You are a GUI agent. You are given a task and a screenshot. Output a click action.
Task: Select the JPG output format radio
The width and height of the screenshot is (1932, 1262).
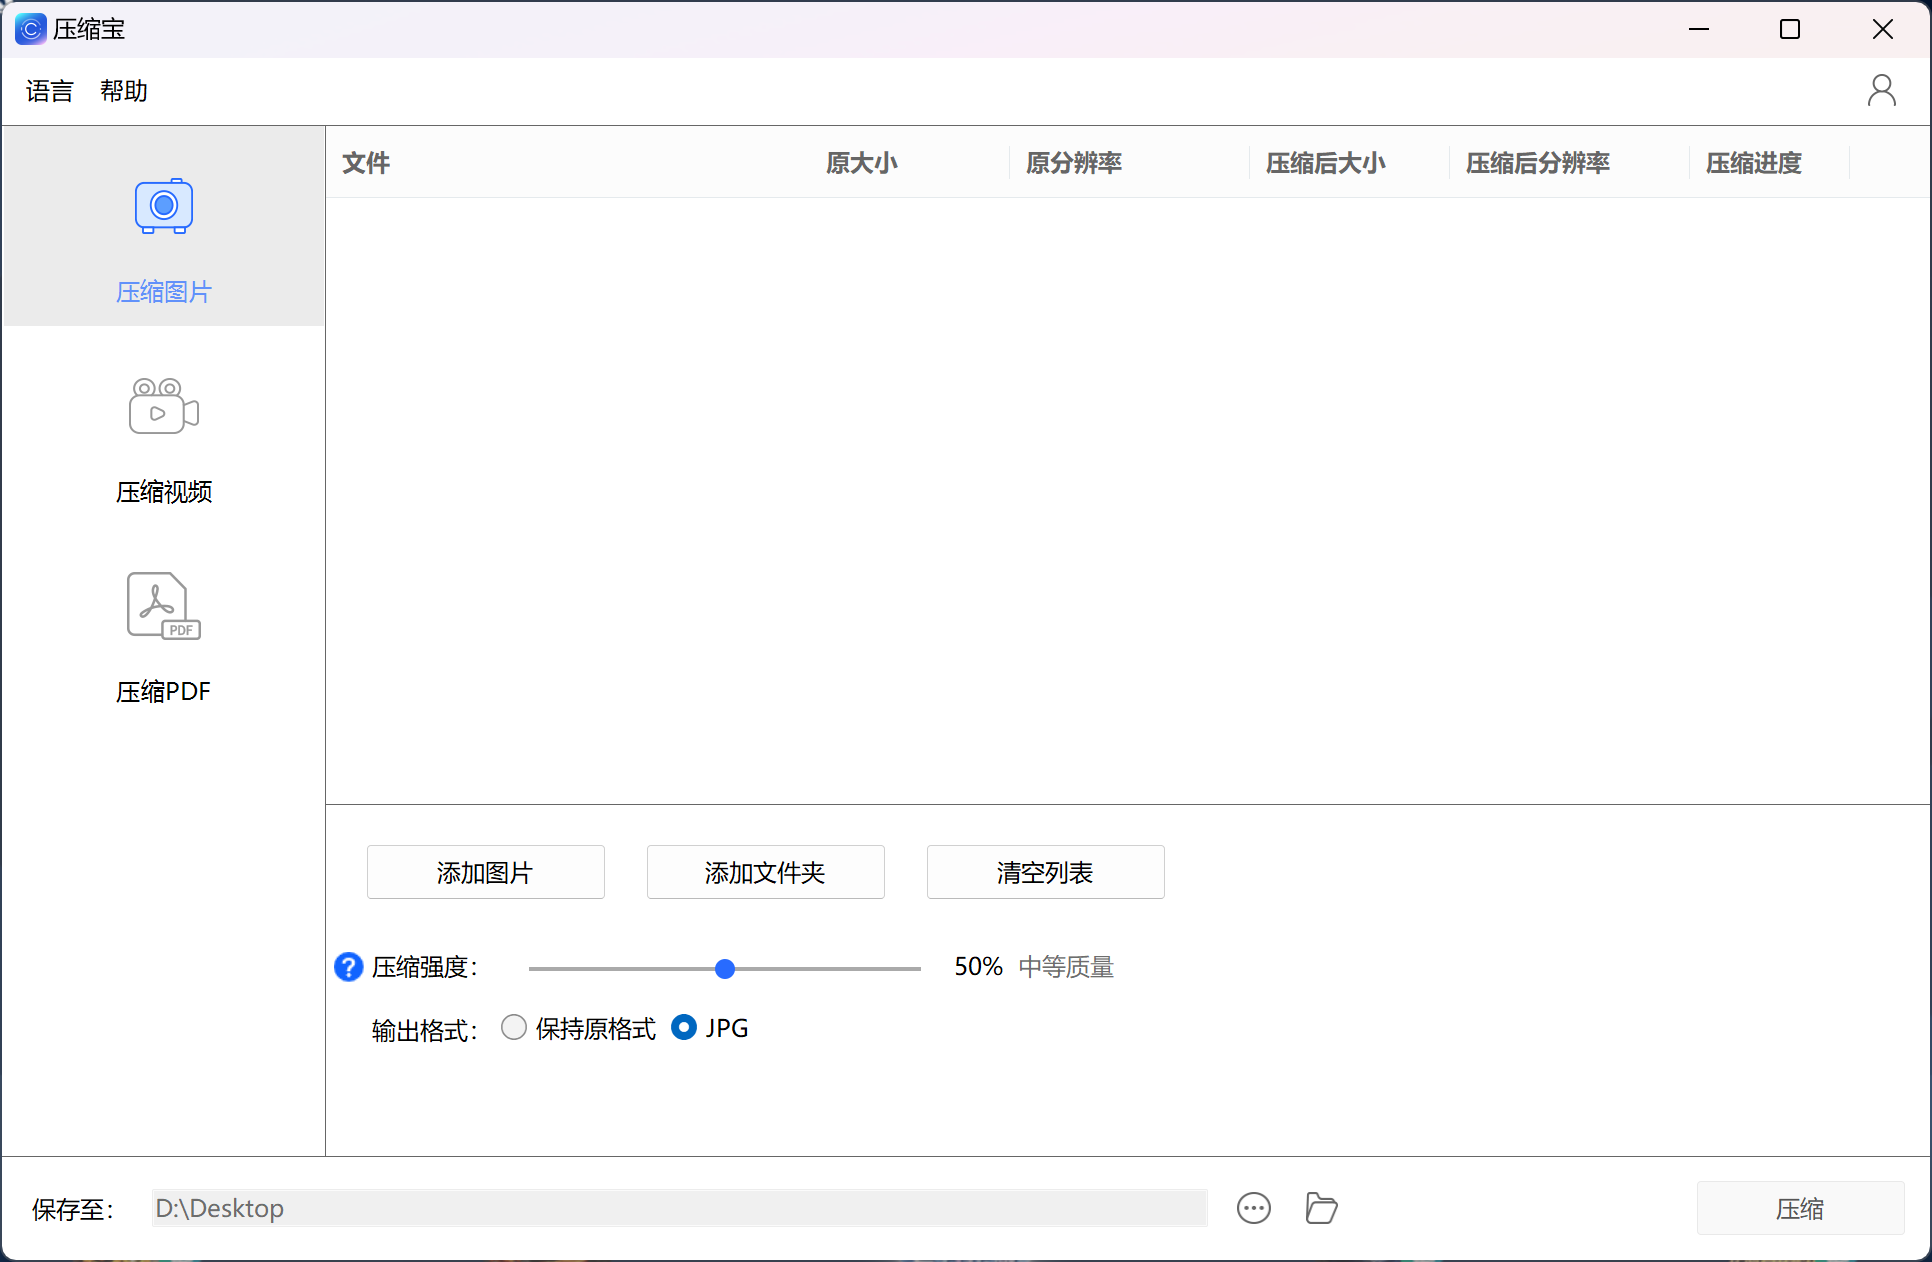684,1027
